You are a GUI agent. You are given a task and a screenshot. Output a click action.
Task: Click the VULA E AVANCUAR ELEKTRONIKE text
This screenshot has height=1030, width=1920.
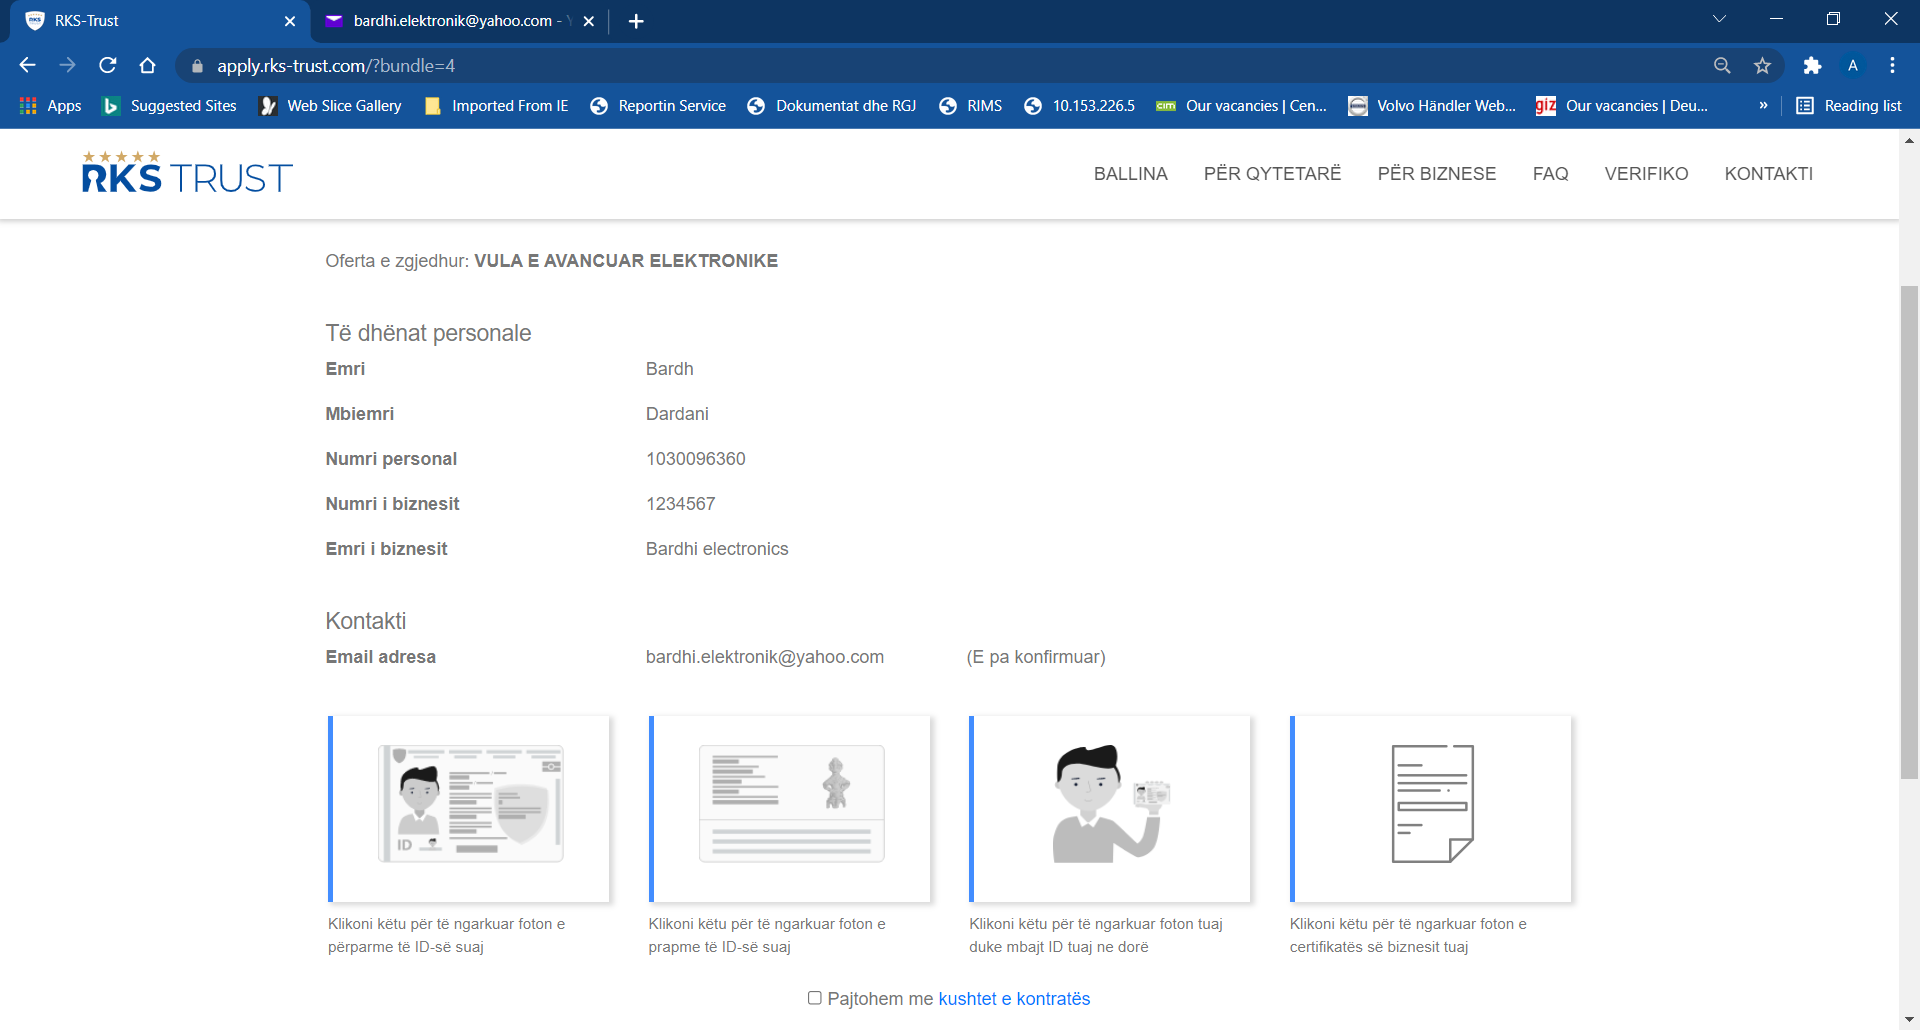coord(626,261)
